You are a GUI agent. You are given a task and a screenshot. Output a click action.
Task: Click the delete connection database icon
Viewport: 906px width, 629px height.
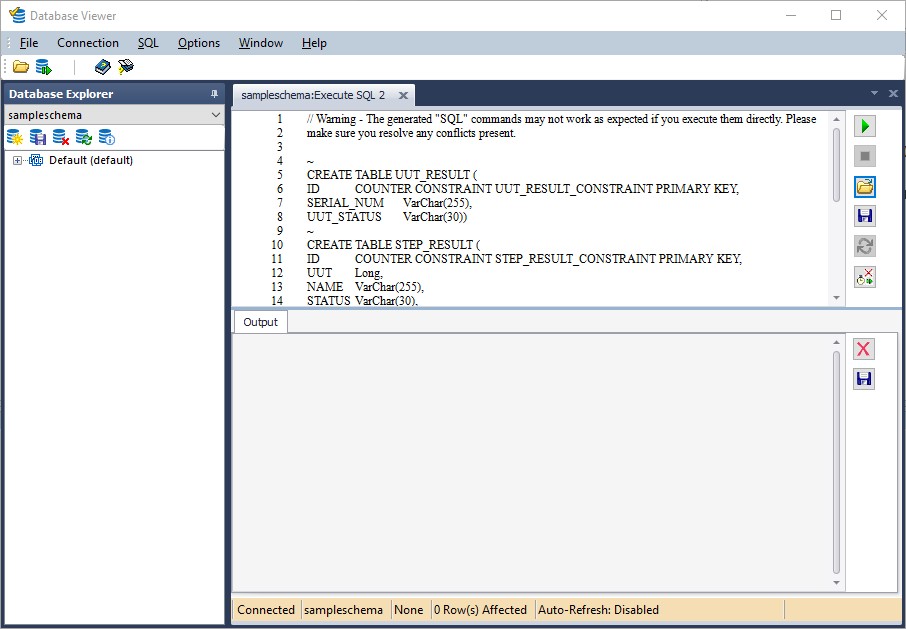tap(61, 137)
